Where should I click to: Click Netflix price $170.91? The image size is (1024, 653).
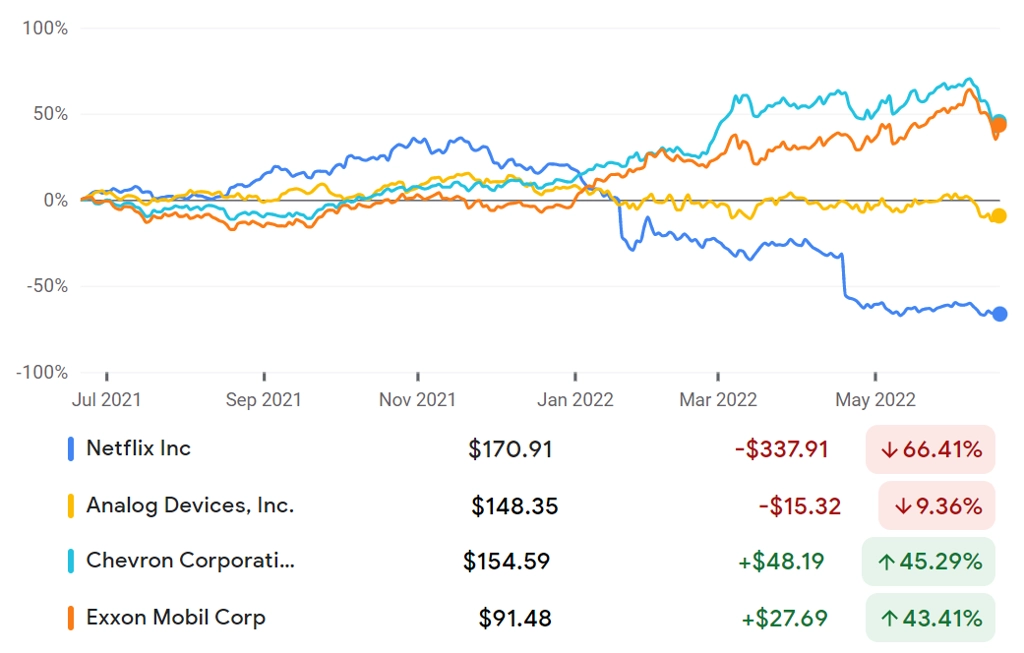click(x=511, y=449)
